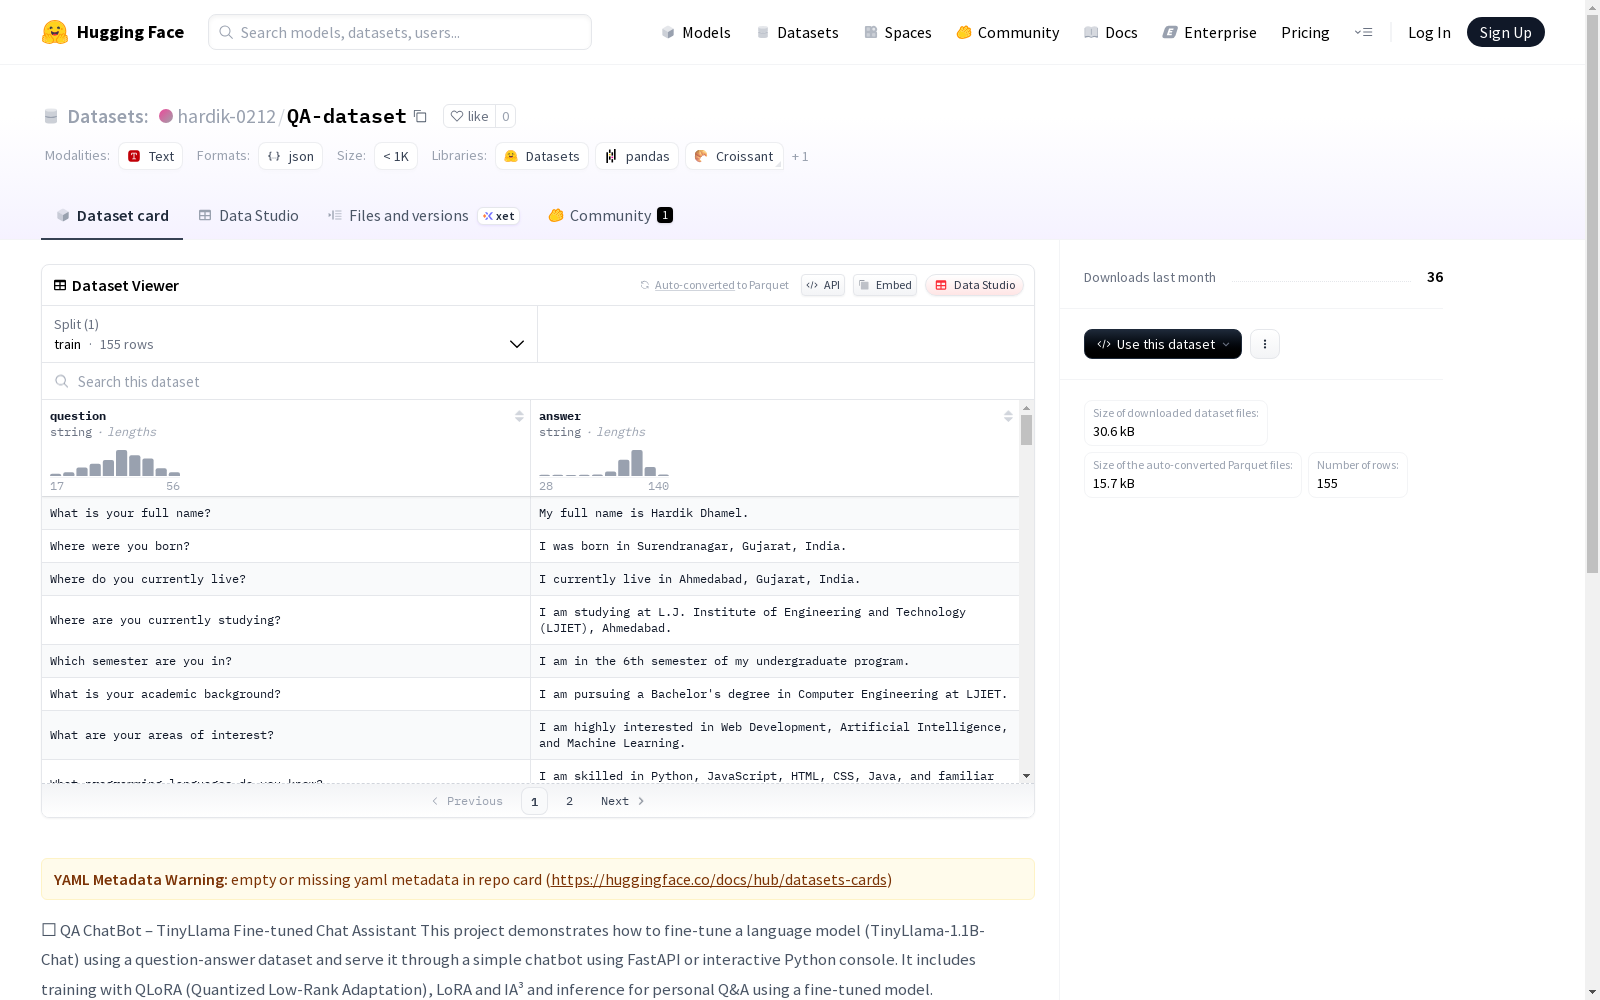This screenshot has width=1600, height=1000.
Task: Select the json format tag
Action: [x=290, y=156]
